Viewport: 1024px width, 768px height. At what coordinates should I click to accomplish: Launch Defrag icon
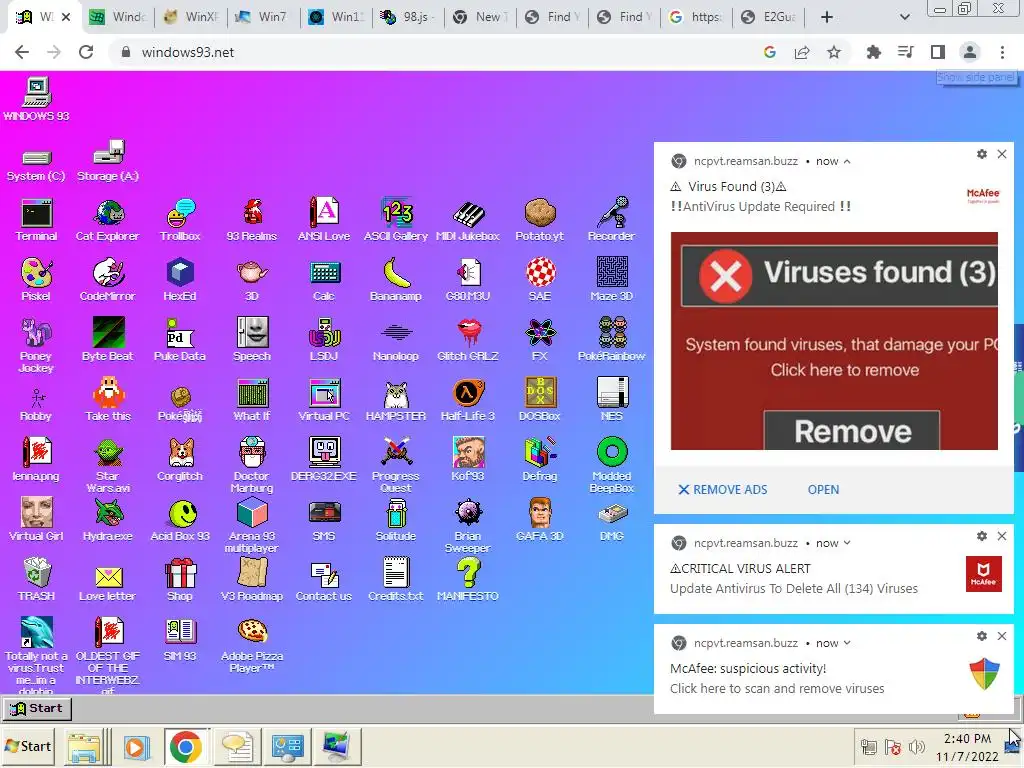[x=539, y=460]
